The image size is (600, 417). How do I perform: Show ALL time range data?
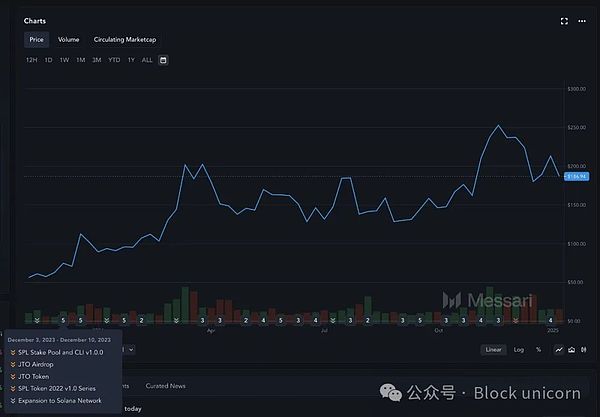click(147, 60)
